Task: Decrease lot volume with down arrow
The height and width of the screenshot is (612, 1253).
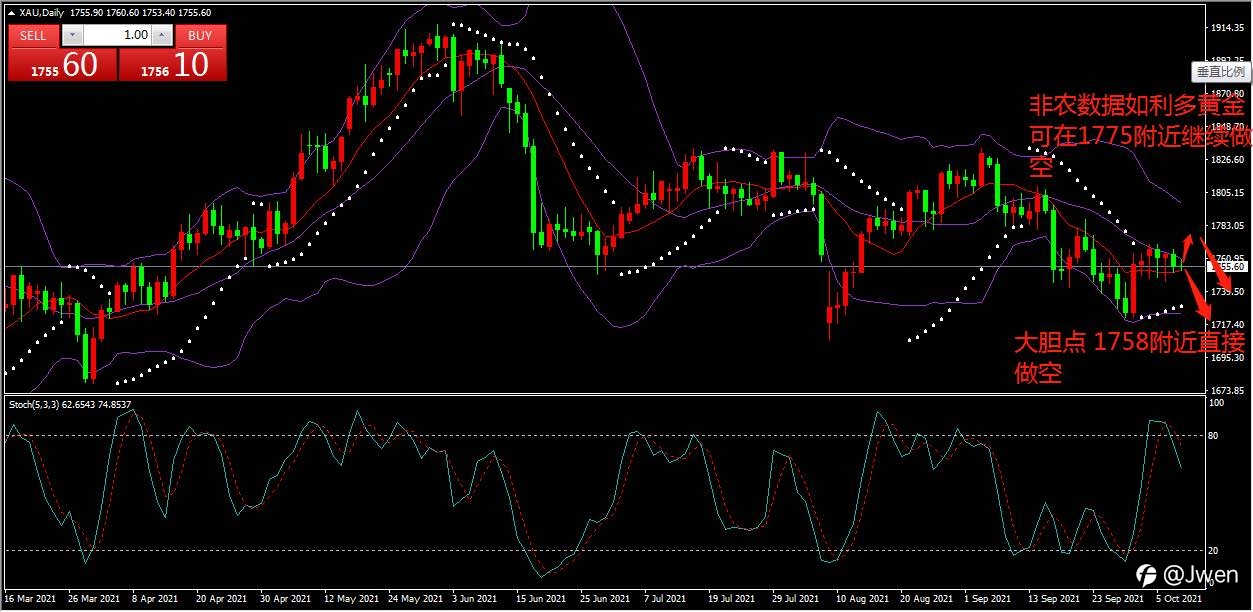Action: point(72,36)
